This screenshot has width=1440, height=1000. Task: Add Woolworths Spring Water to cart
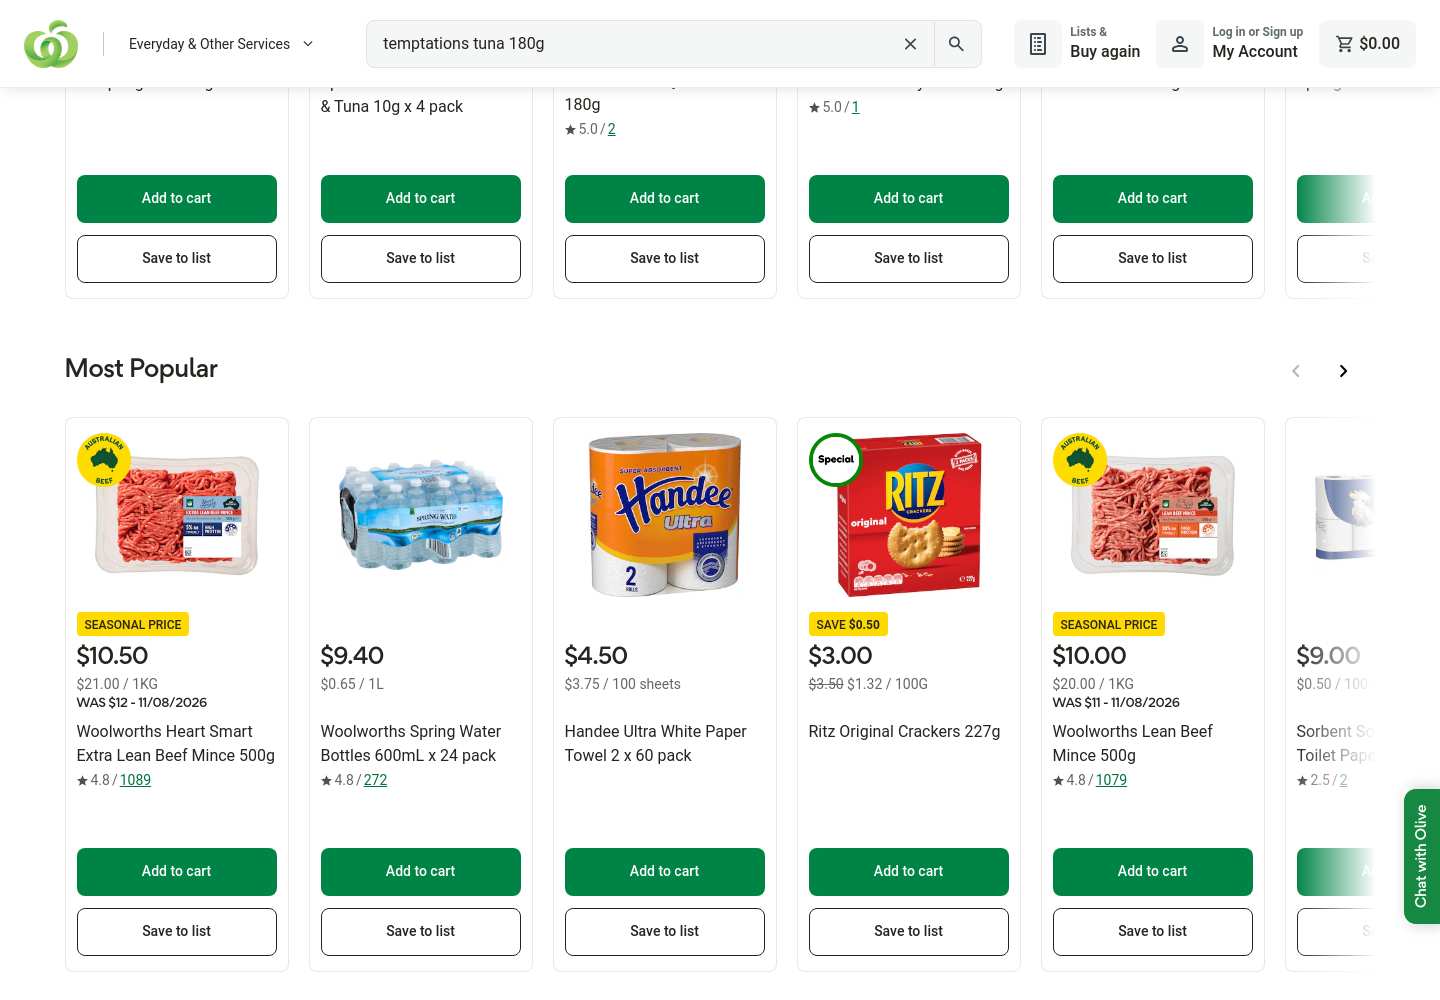click(421, 872)
